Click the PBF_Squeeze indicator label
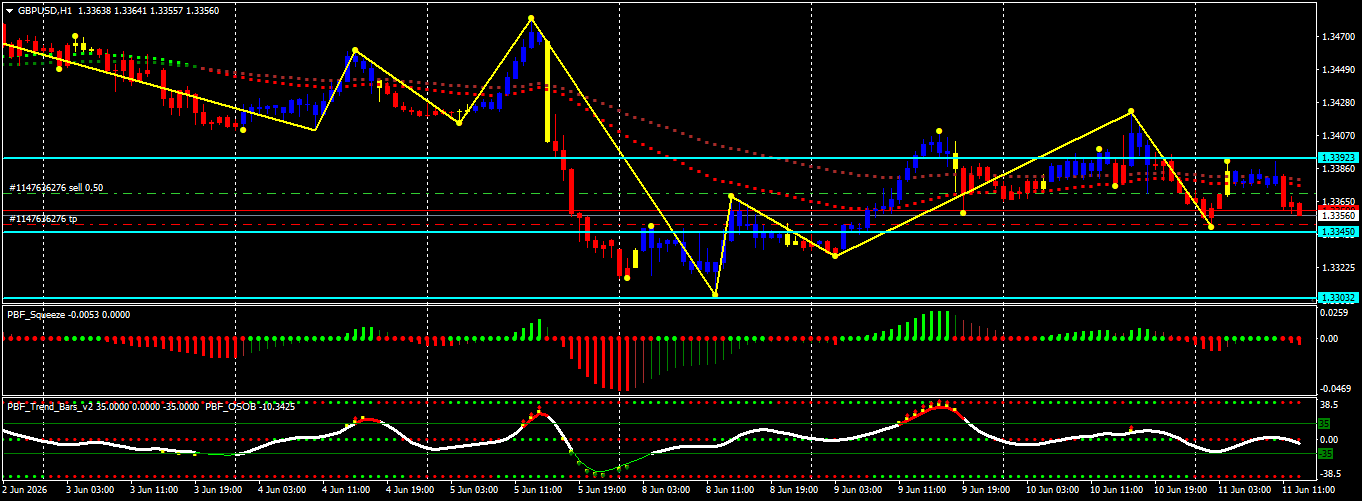1362x501 pixels. coord(36,314)
